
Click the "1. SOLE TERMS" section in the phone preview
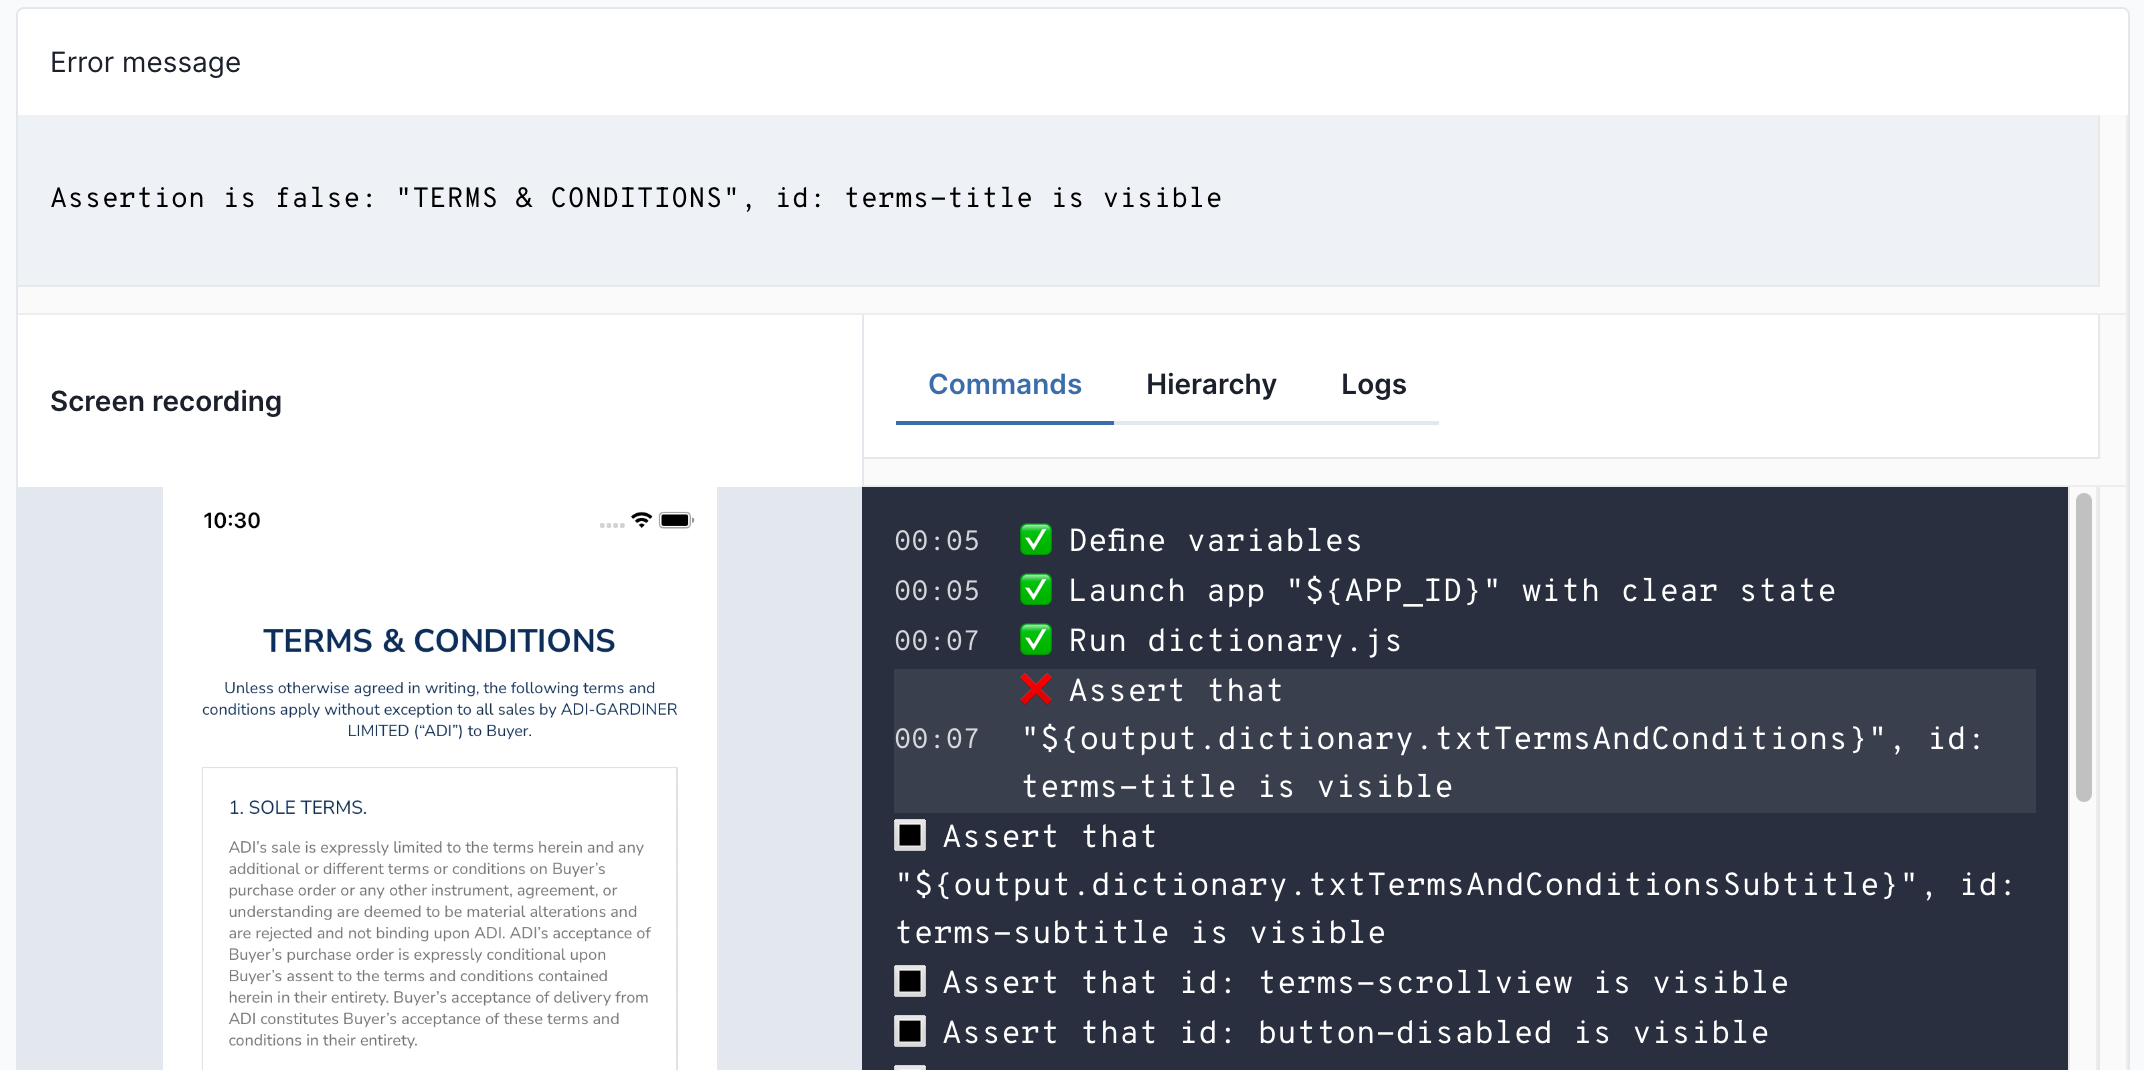(x=298, y=806)
